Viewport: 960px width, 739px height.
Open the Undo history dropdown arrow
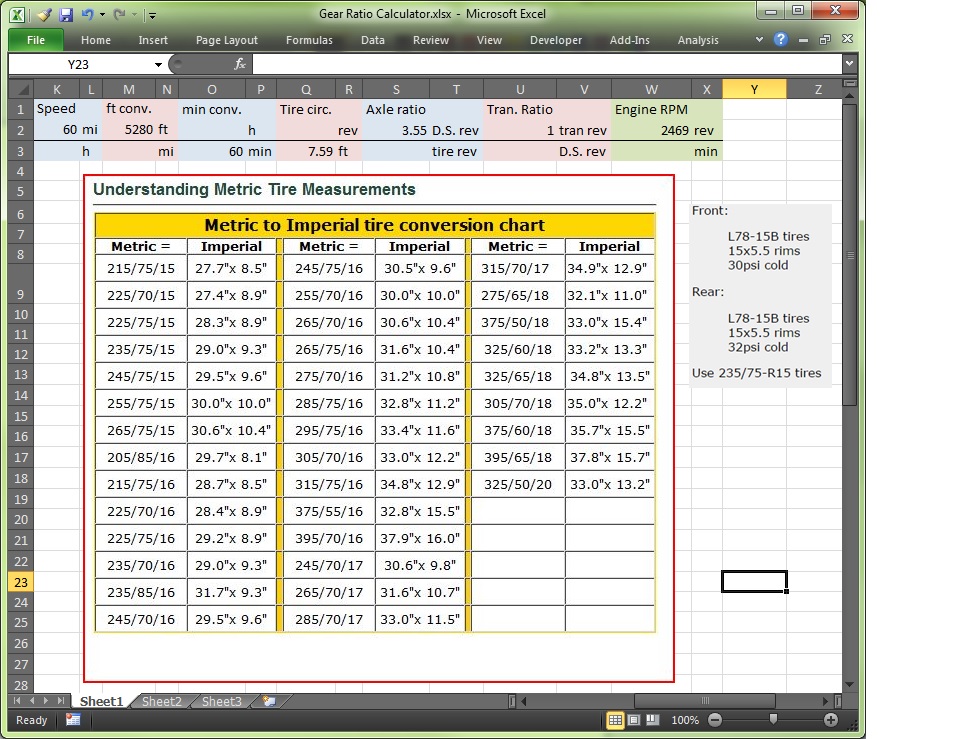[x=102, y=15]
